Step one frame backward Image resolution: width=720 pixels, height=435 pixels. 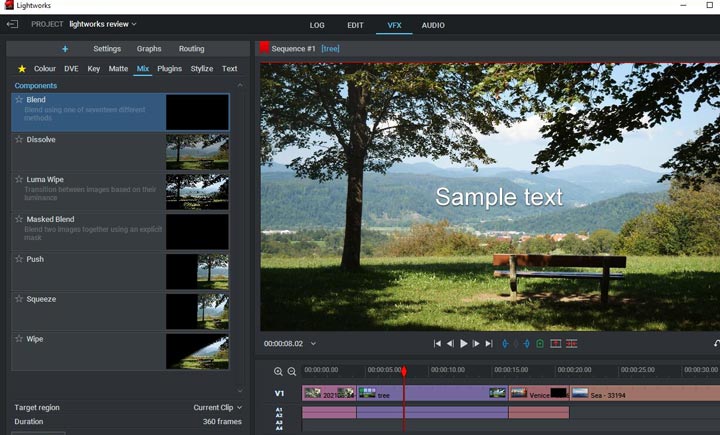[x=450, y=344]
